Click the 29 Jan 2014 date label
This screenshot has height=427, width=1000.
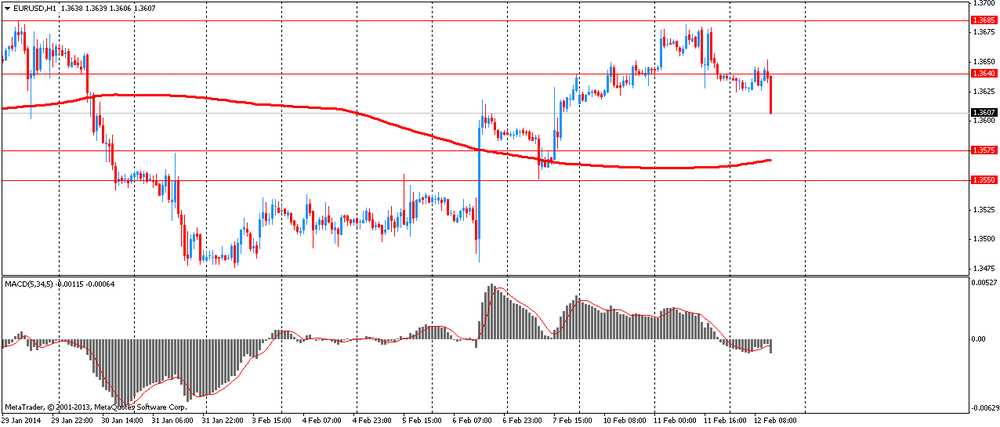click(x=20, y=421)
